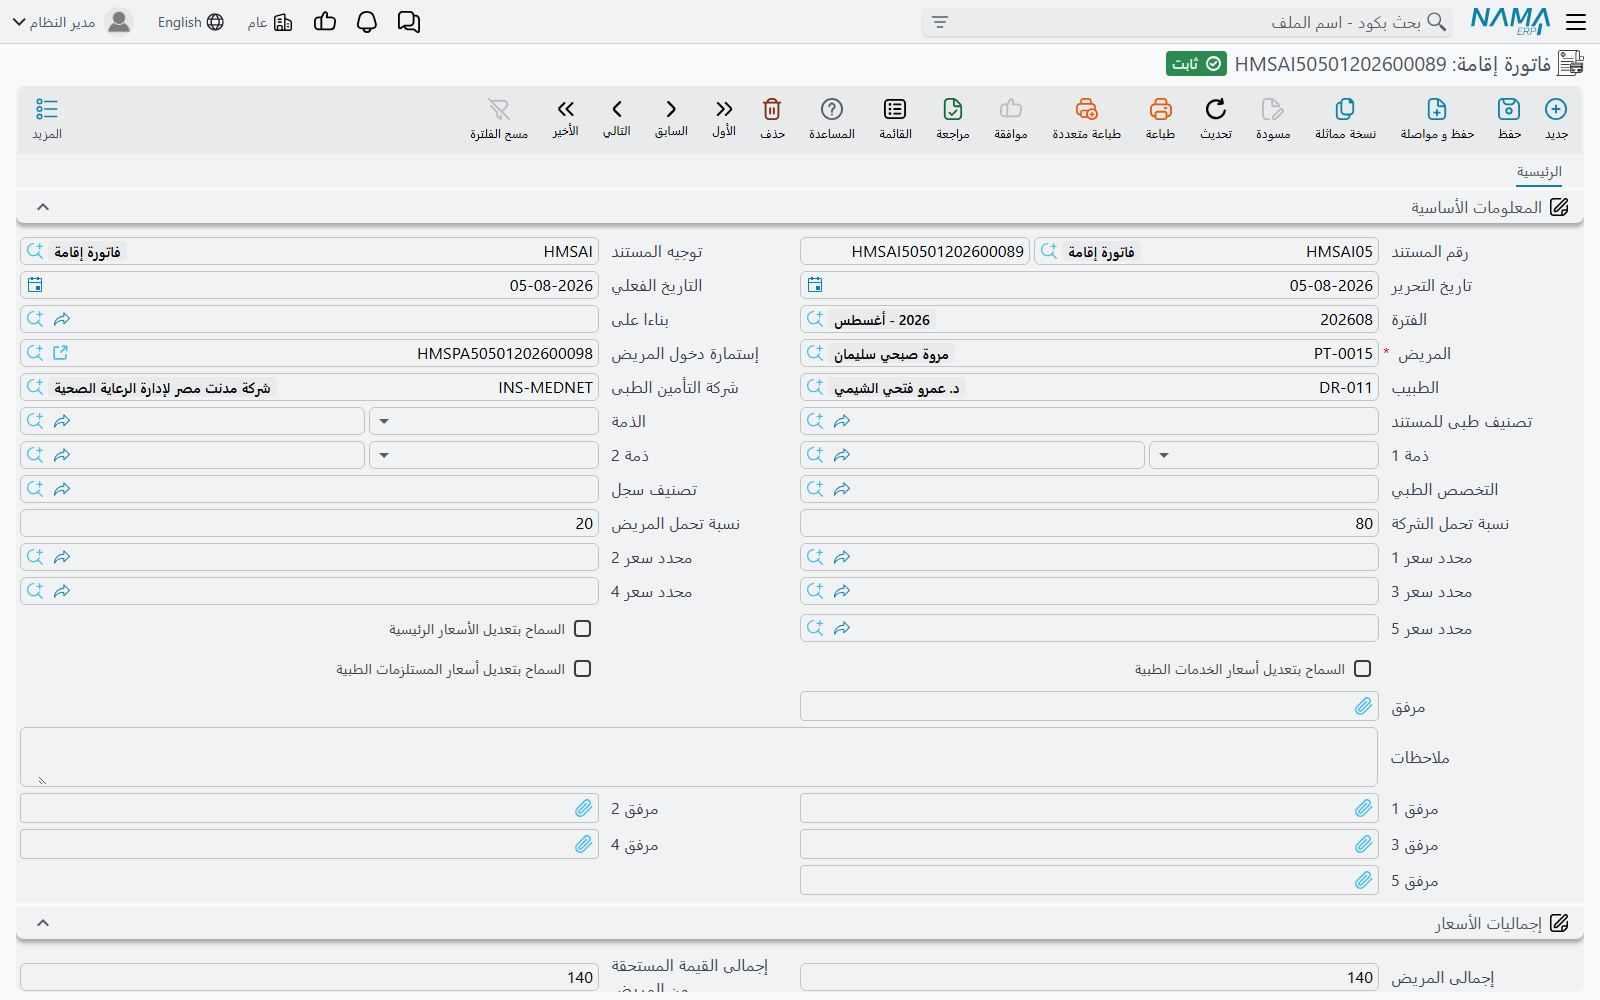Click the تحديث (Refresh) icon

pyautogui.click(x=1216, y=109)
